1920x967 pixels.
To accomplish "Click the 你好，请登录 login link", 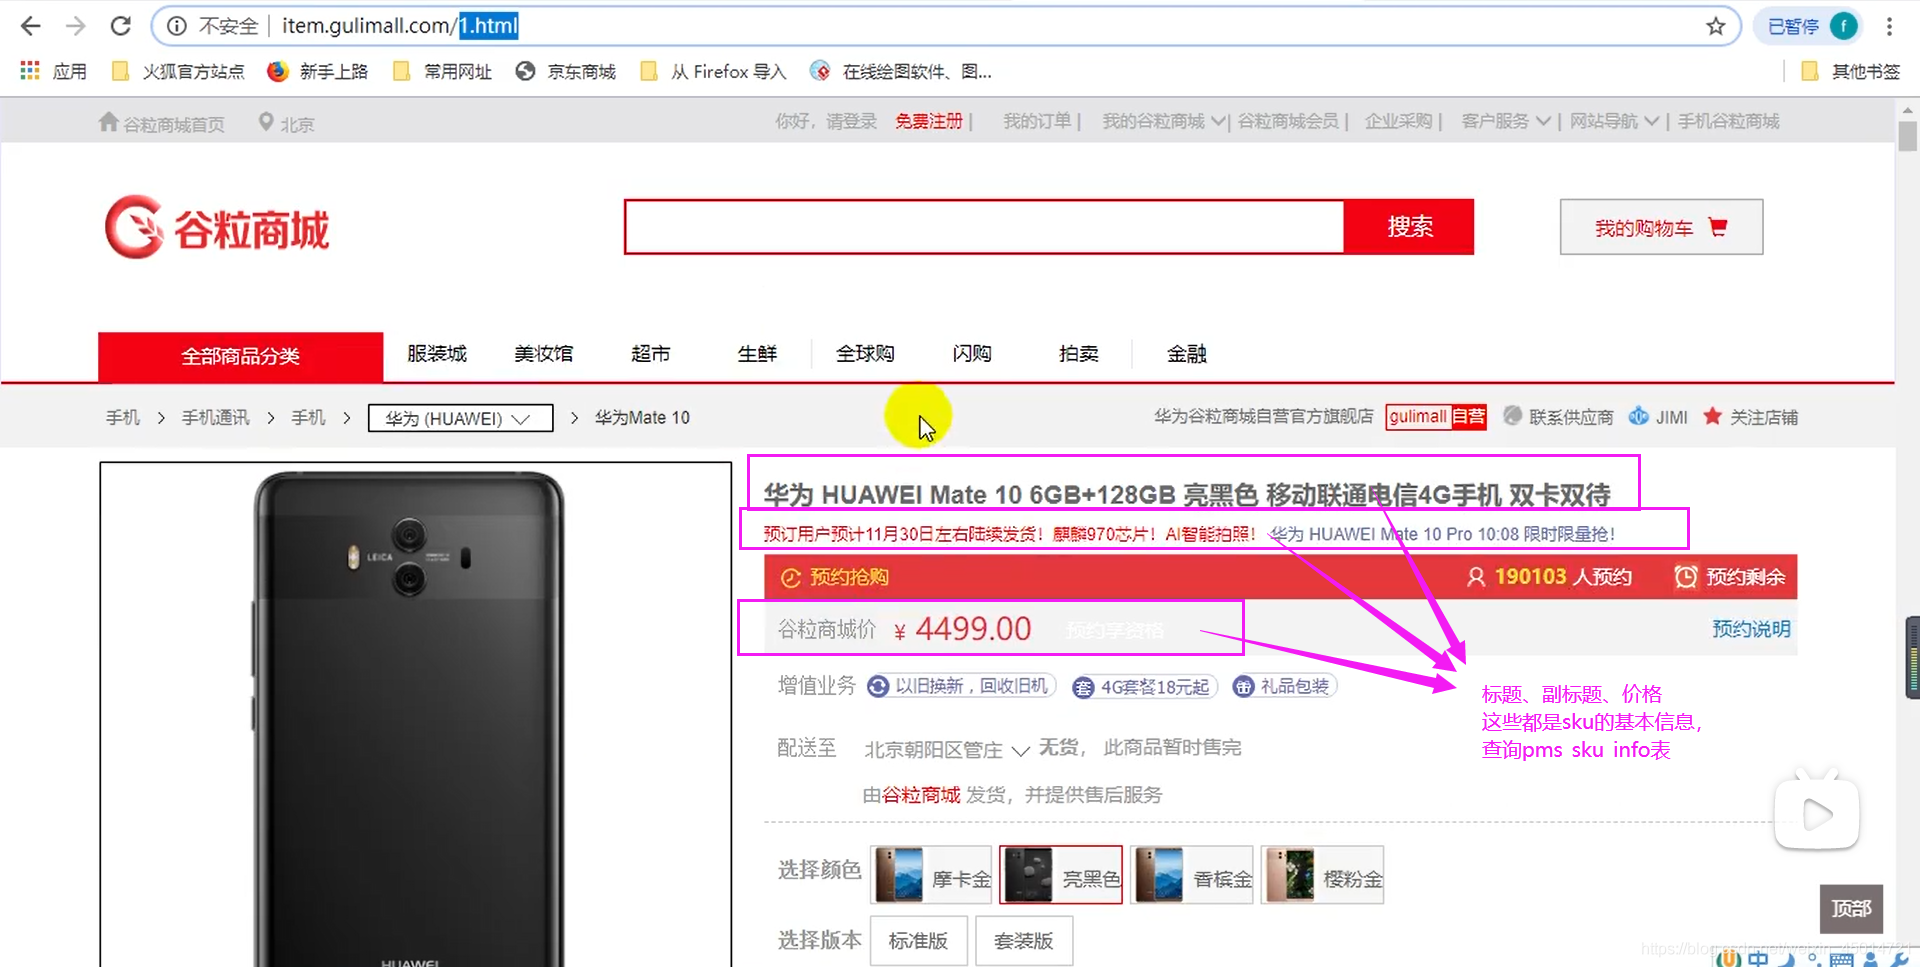I will click(826, 121).
